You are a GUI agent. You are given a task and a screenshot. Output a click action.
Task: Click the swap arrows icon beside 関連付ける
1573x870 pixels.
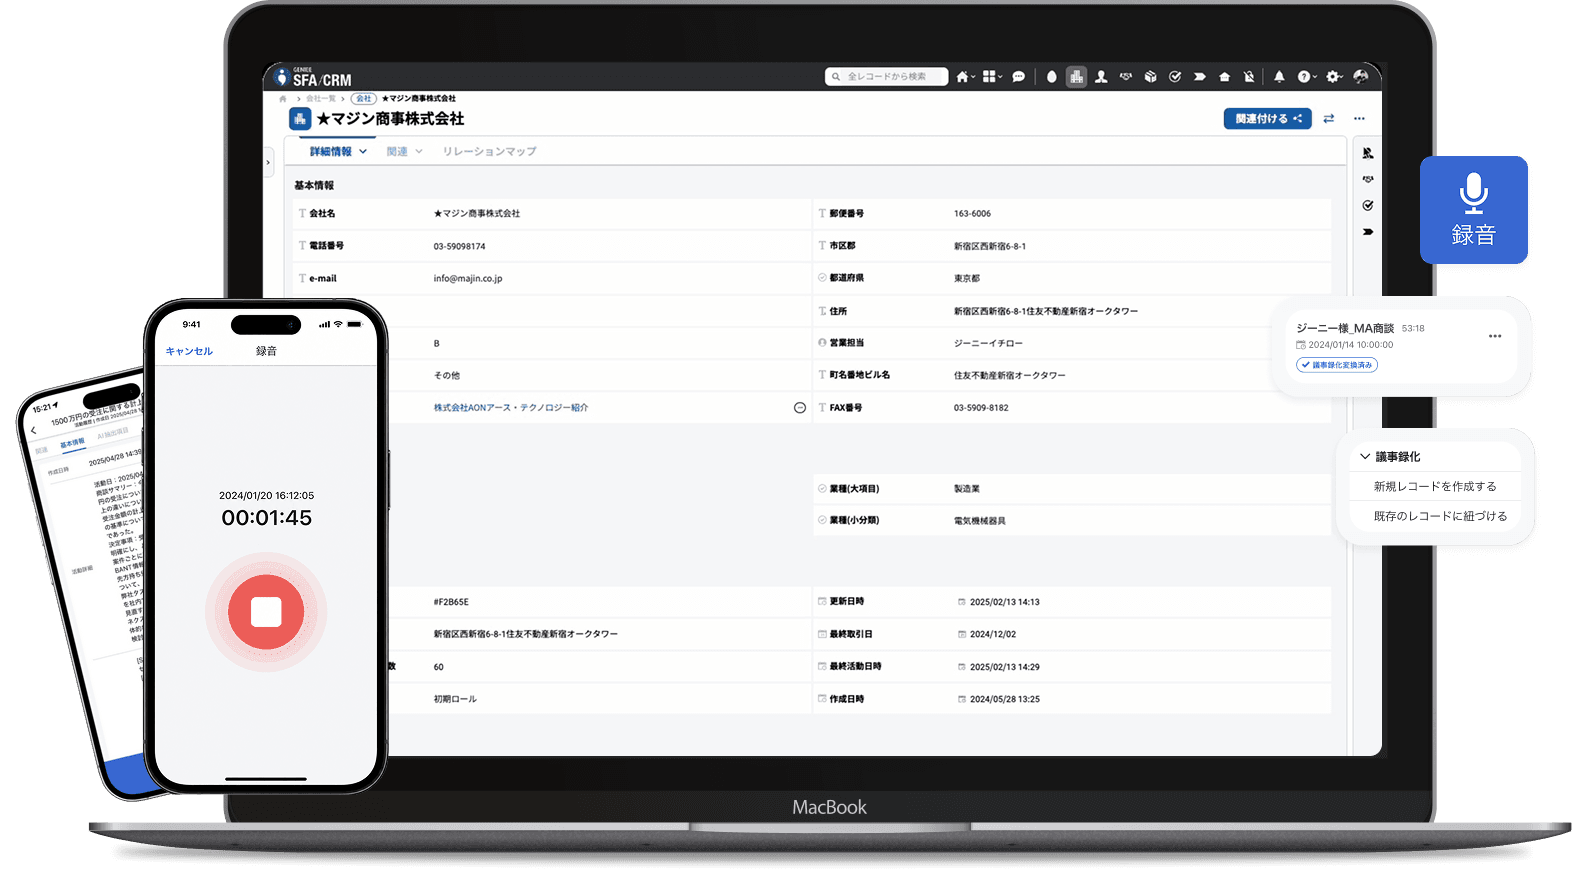point(1328,119)
